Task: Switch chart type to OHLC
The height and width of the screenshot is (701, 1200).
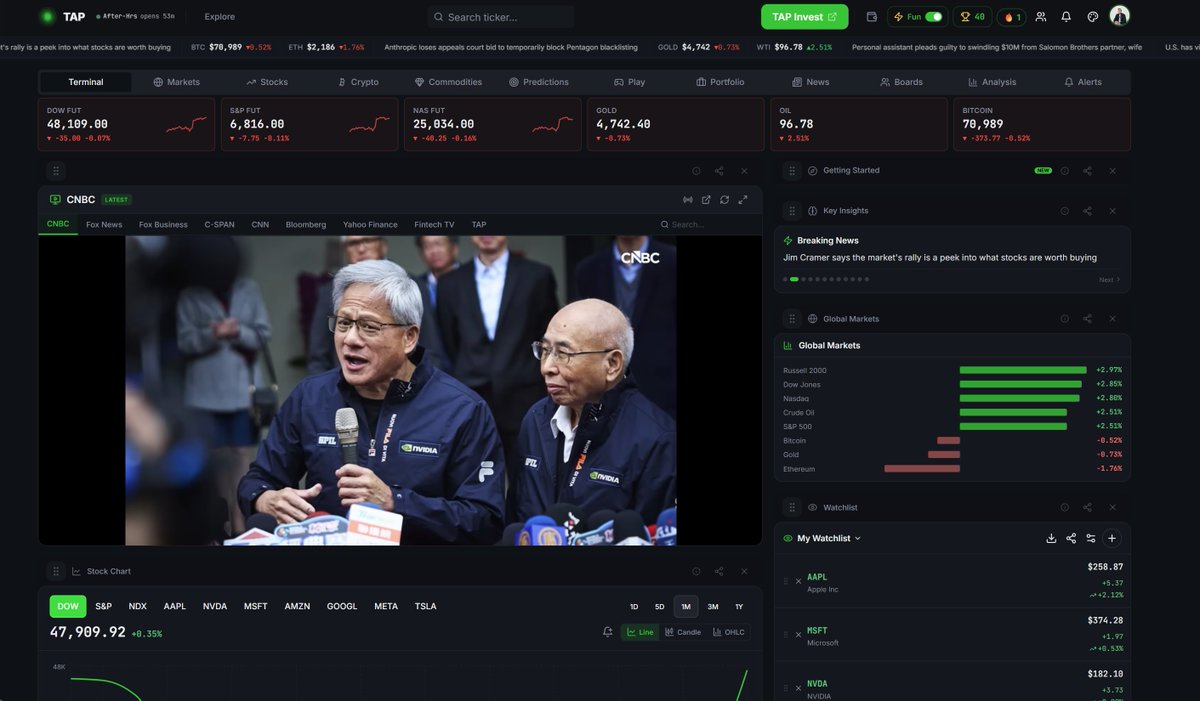Action: 728,632
